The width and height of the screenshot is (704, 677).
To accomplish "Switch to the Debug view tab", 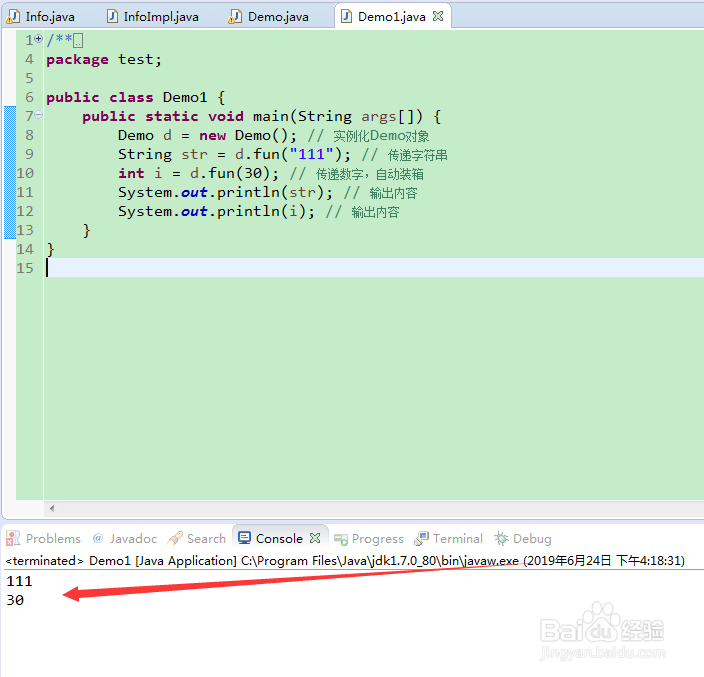I will (523, 538).
